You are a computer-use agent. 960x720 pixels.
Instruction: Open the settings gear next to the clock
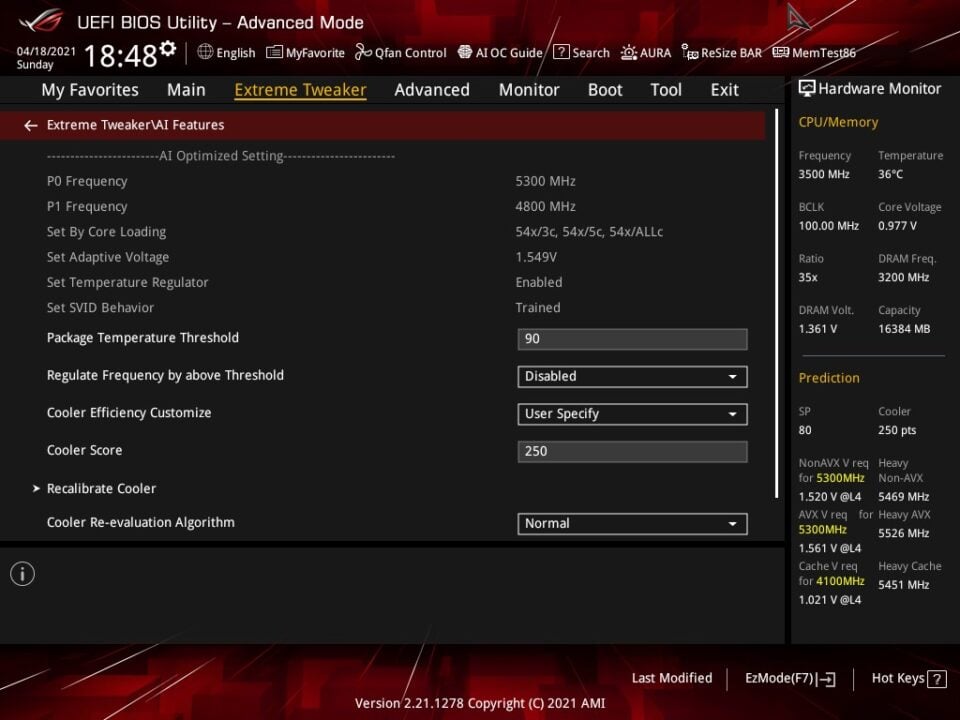pos(168,50)
